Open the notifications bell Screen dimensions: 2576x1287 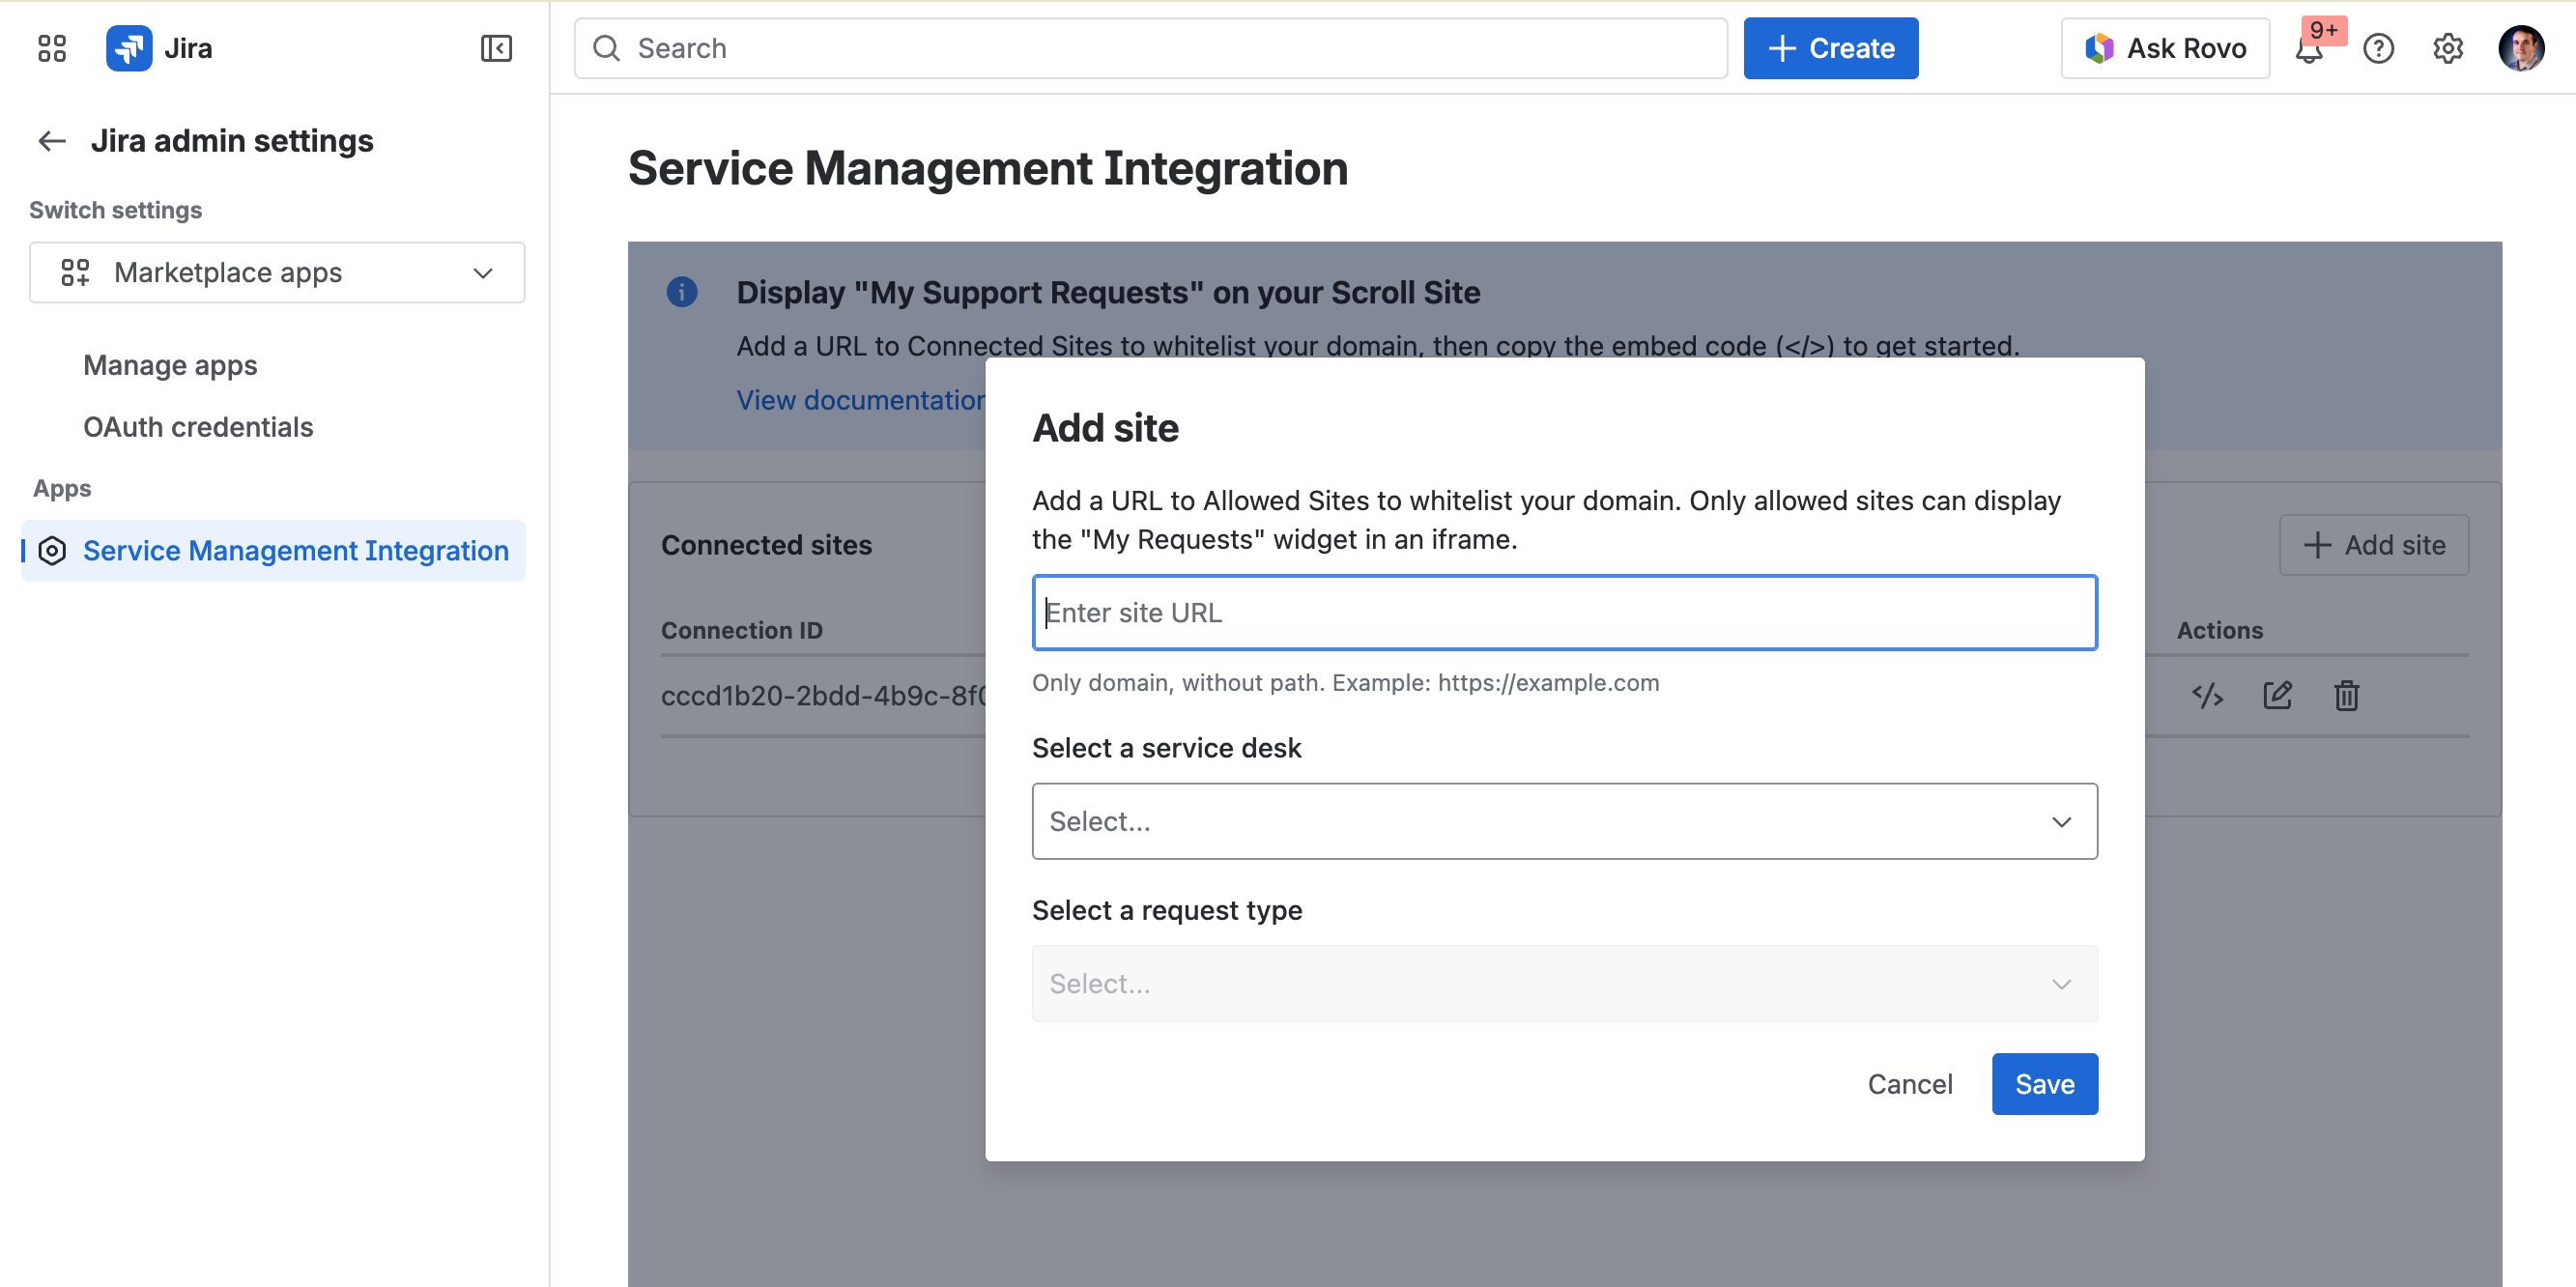[x=2308, y=50]
